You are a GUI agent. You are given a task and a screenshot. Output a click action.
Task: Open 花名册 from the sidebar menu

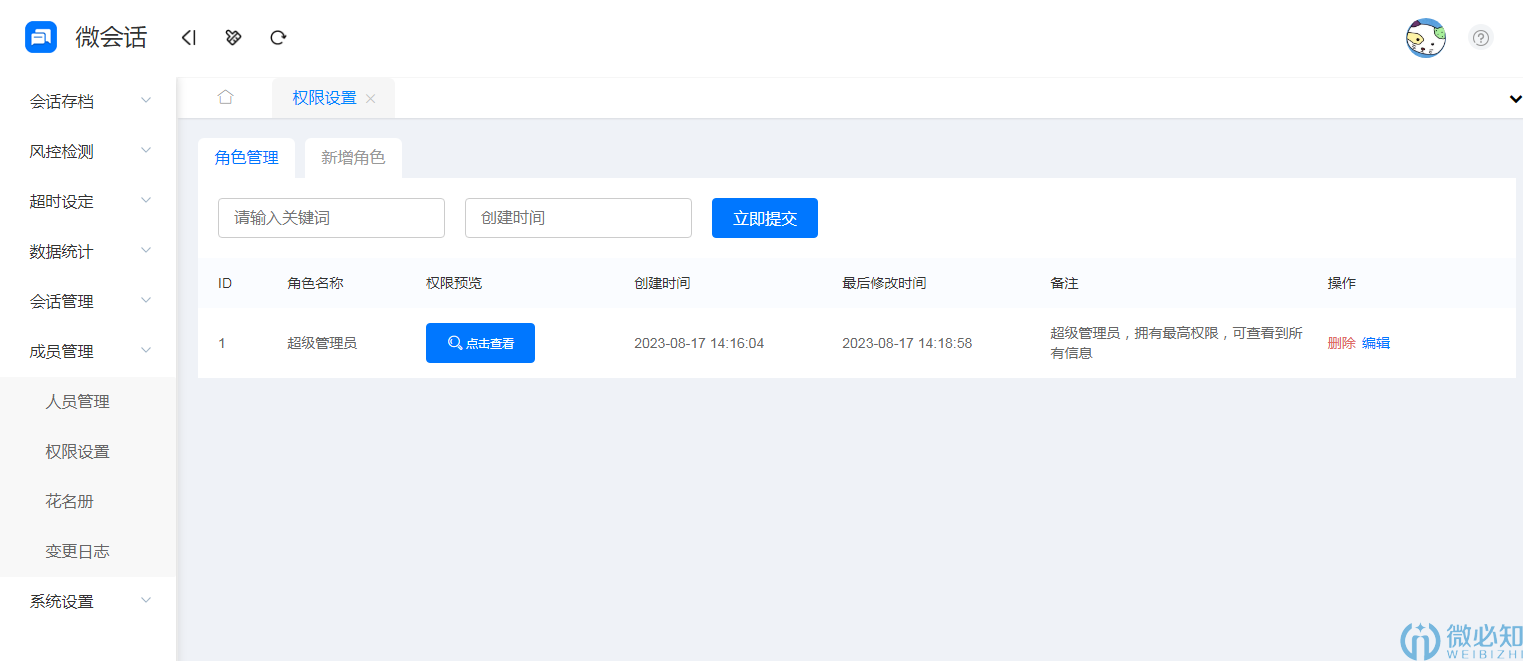(68, 501)
